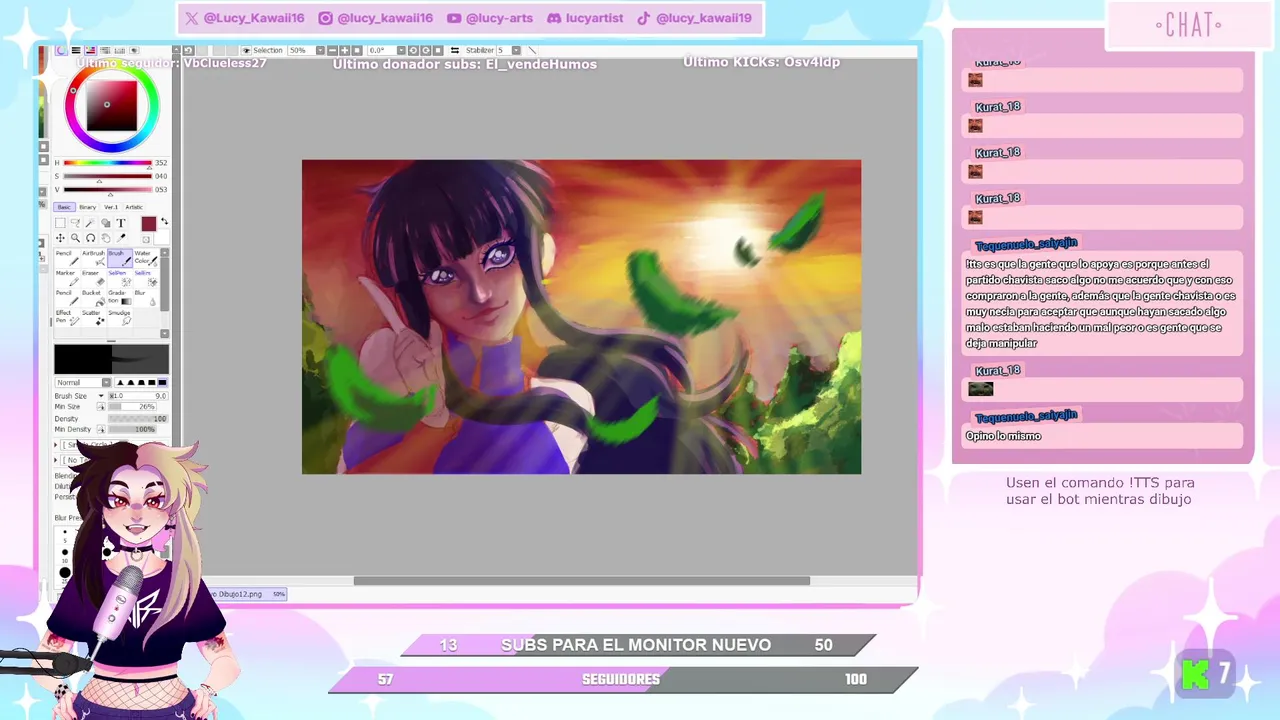Select the Effect Pen tool
This screenshot has width=1280, height=720.
tap(67, 318)
